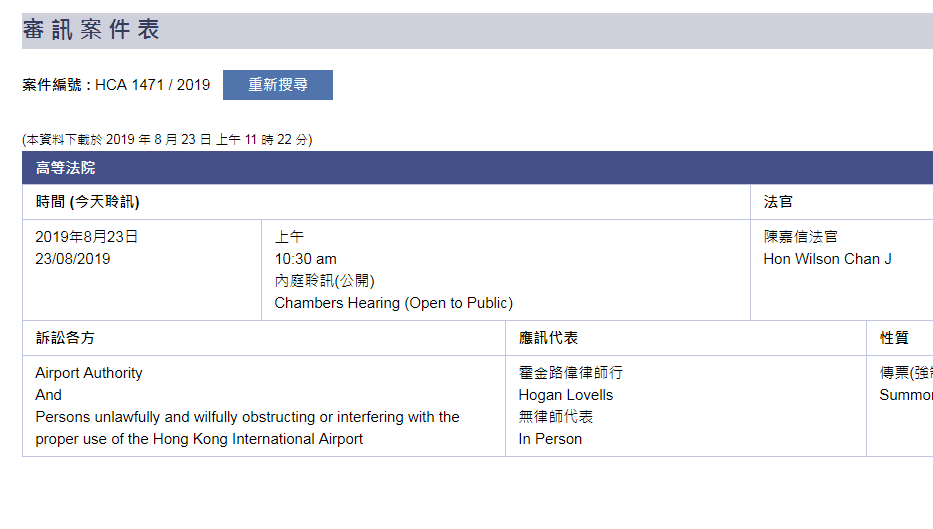This screenshot has height=529, width=933.
Task: Click the 霍金路偉律師行 law firm name
Action: pyautogui.click(x=570, y=373)
